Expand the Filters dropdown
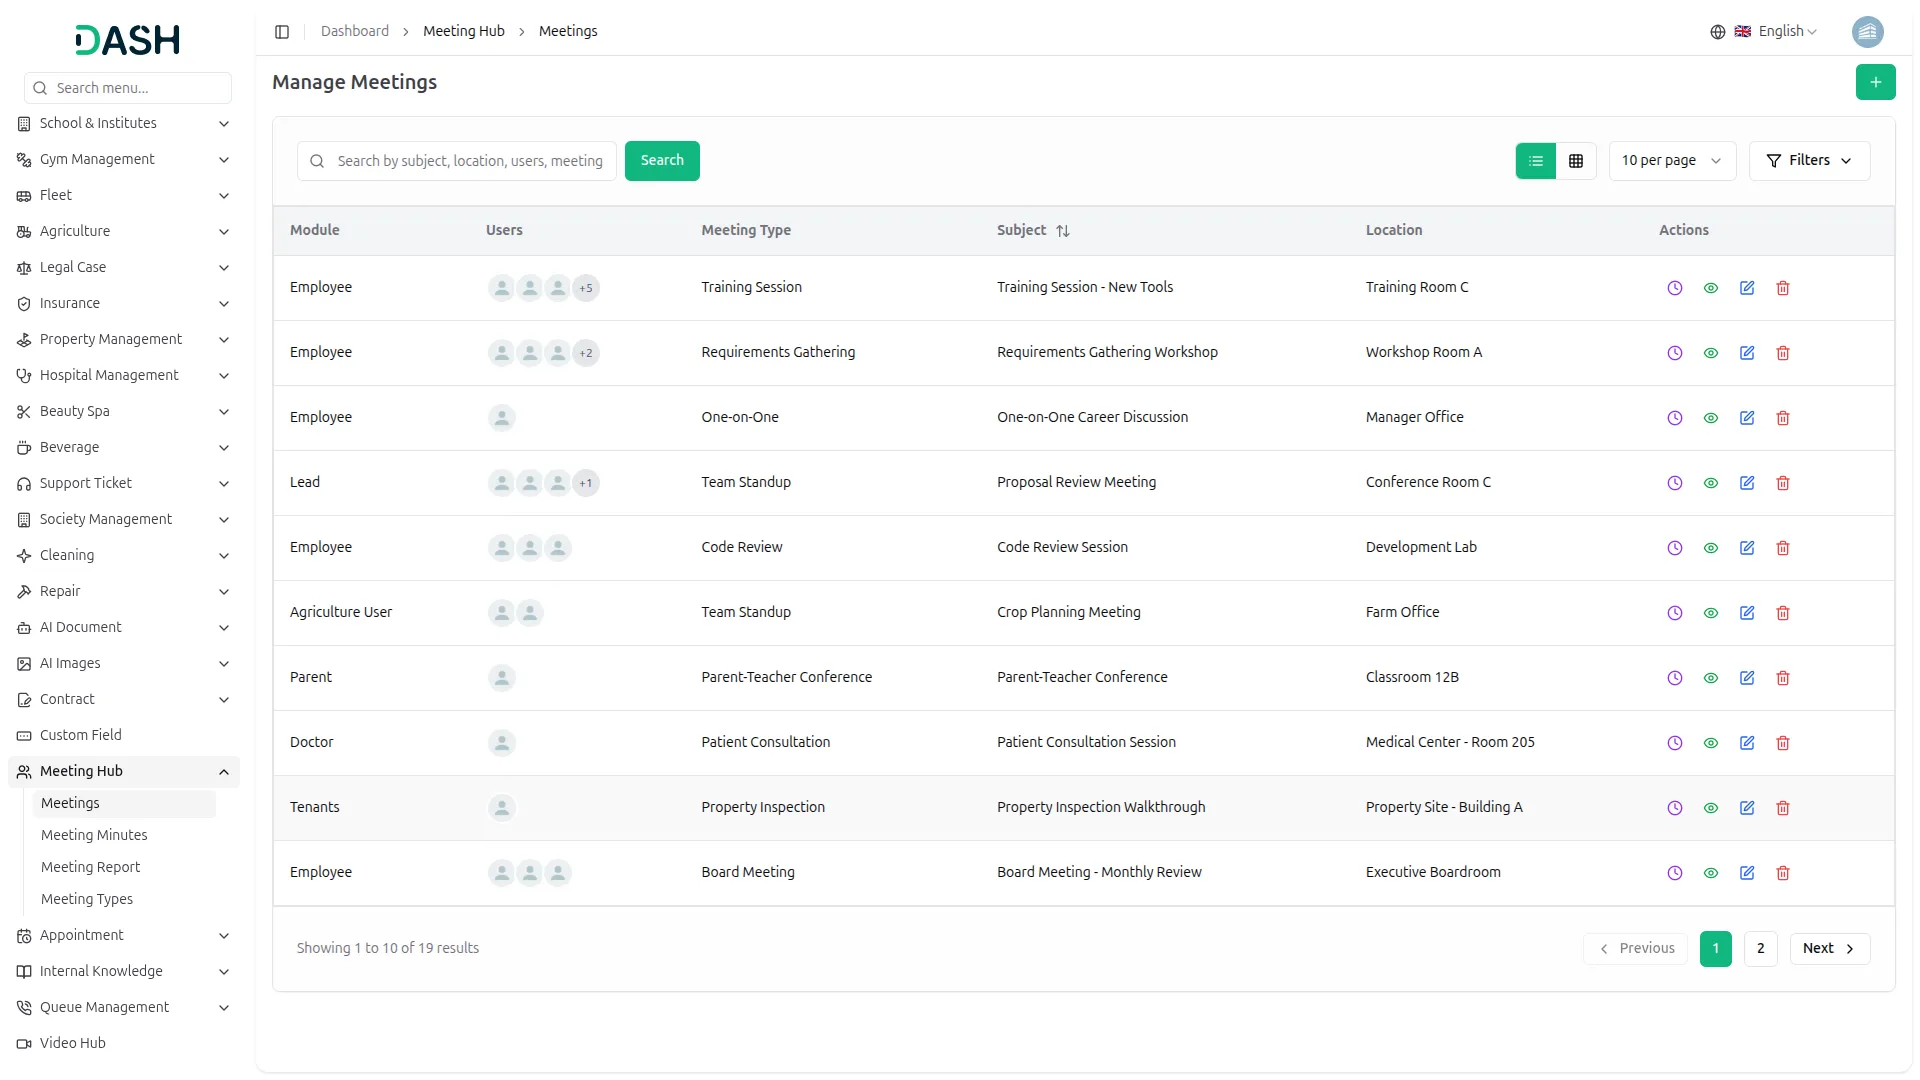The image size is (1920, 1080). (1809, 161)
